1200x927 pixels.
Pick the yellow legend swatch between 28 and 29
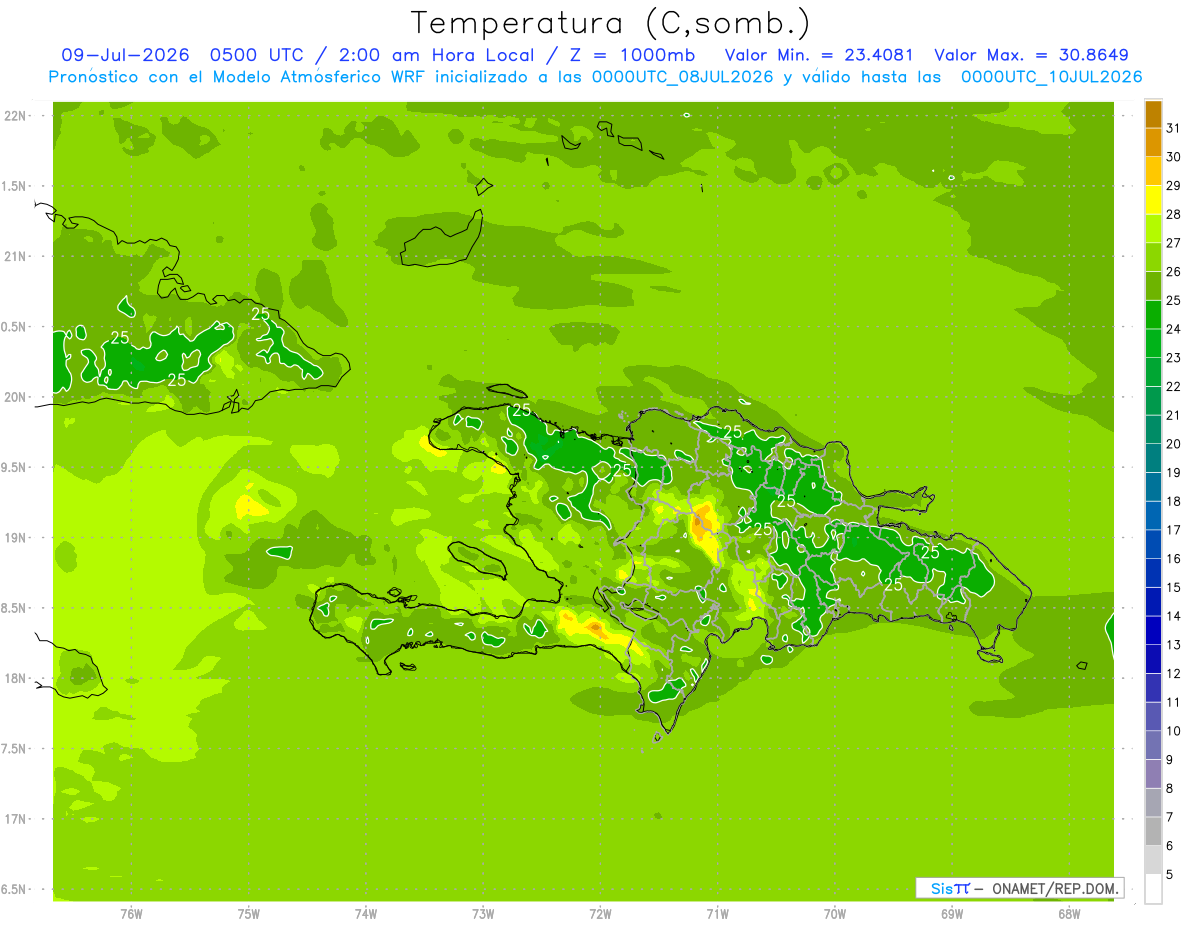click(x=1153, y=200)
